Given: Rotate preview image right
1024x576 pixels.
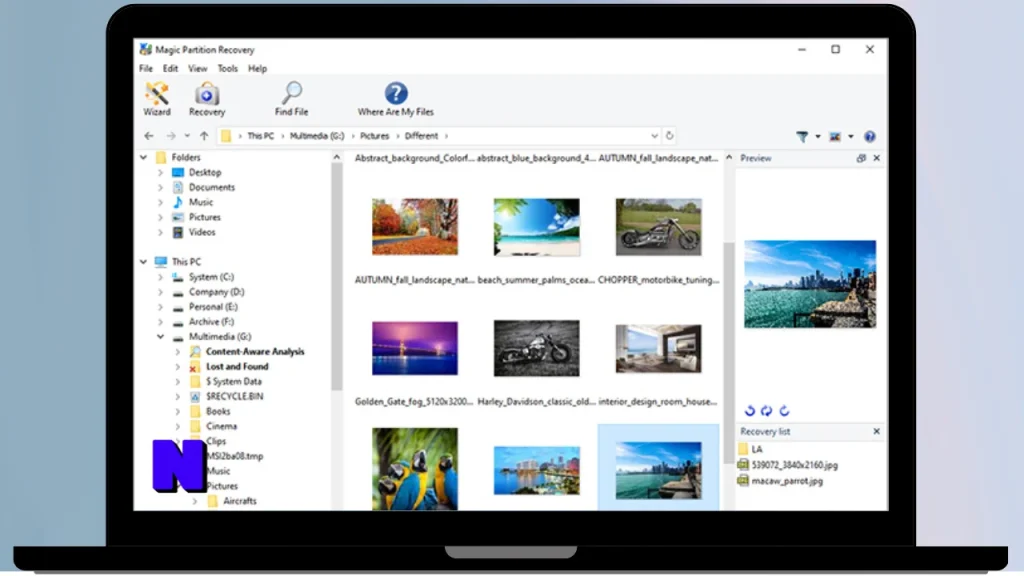Looking at the screenshot, I should [x=784, y=411].
